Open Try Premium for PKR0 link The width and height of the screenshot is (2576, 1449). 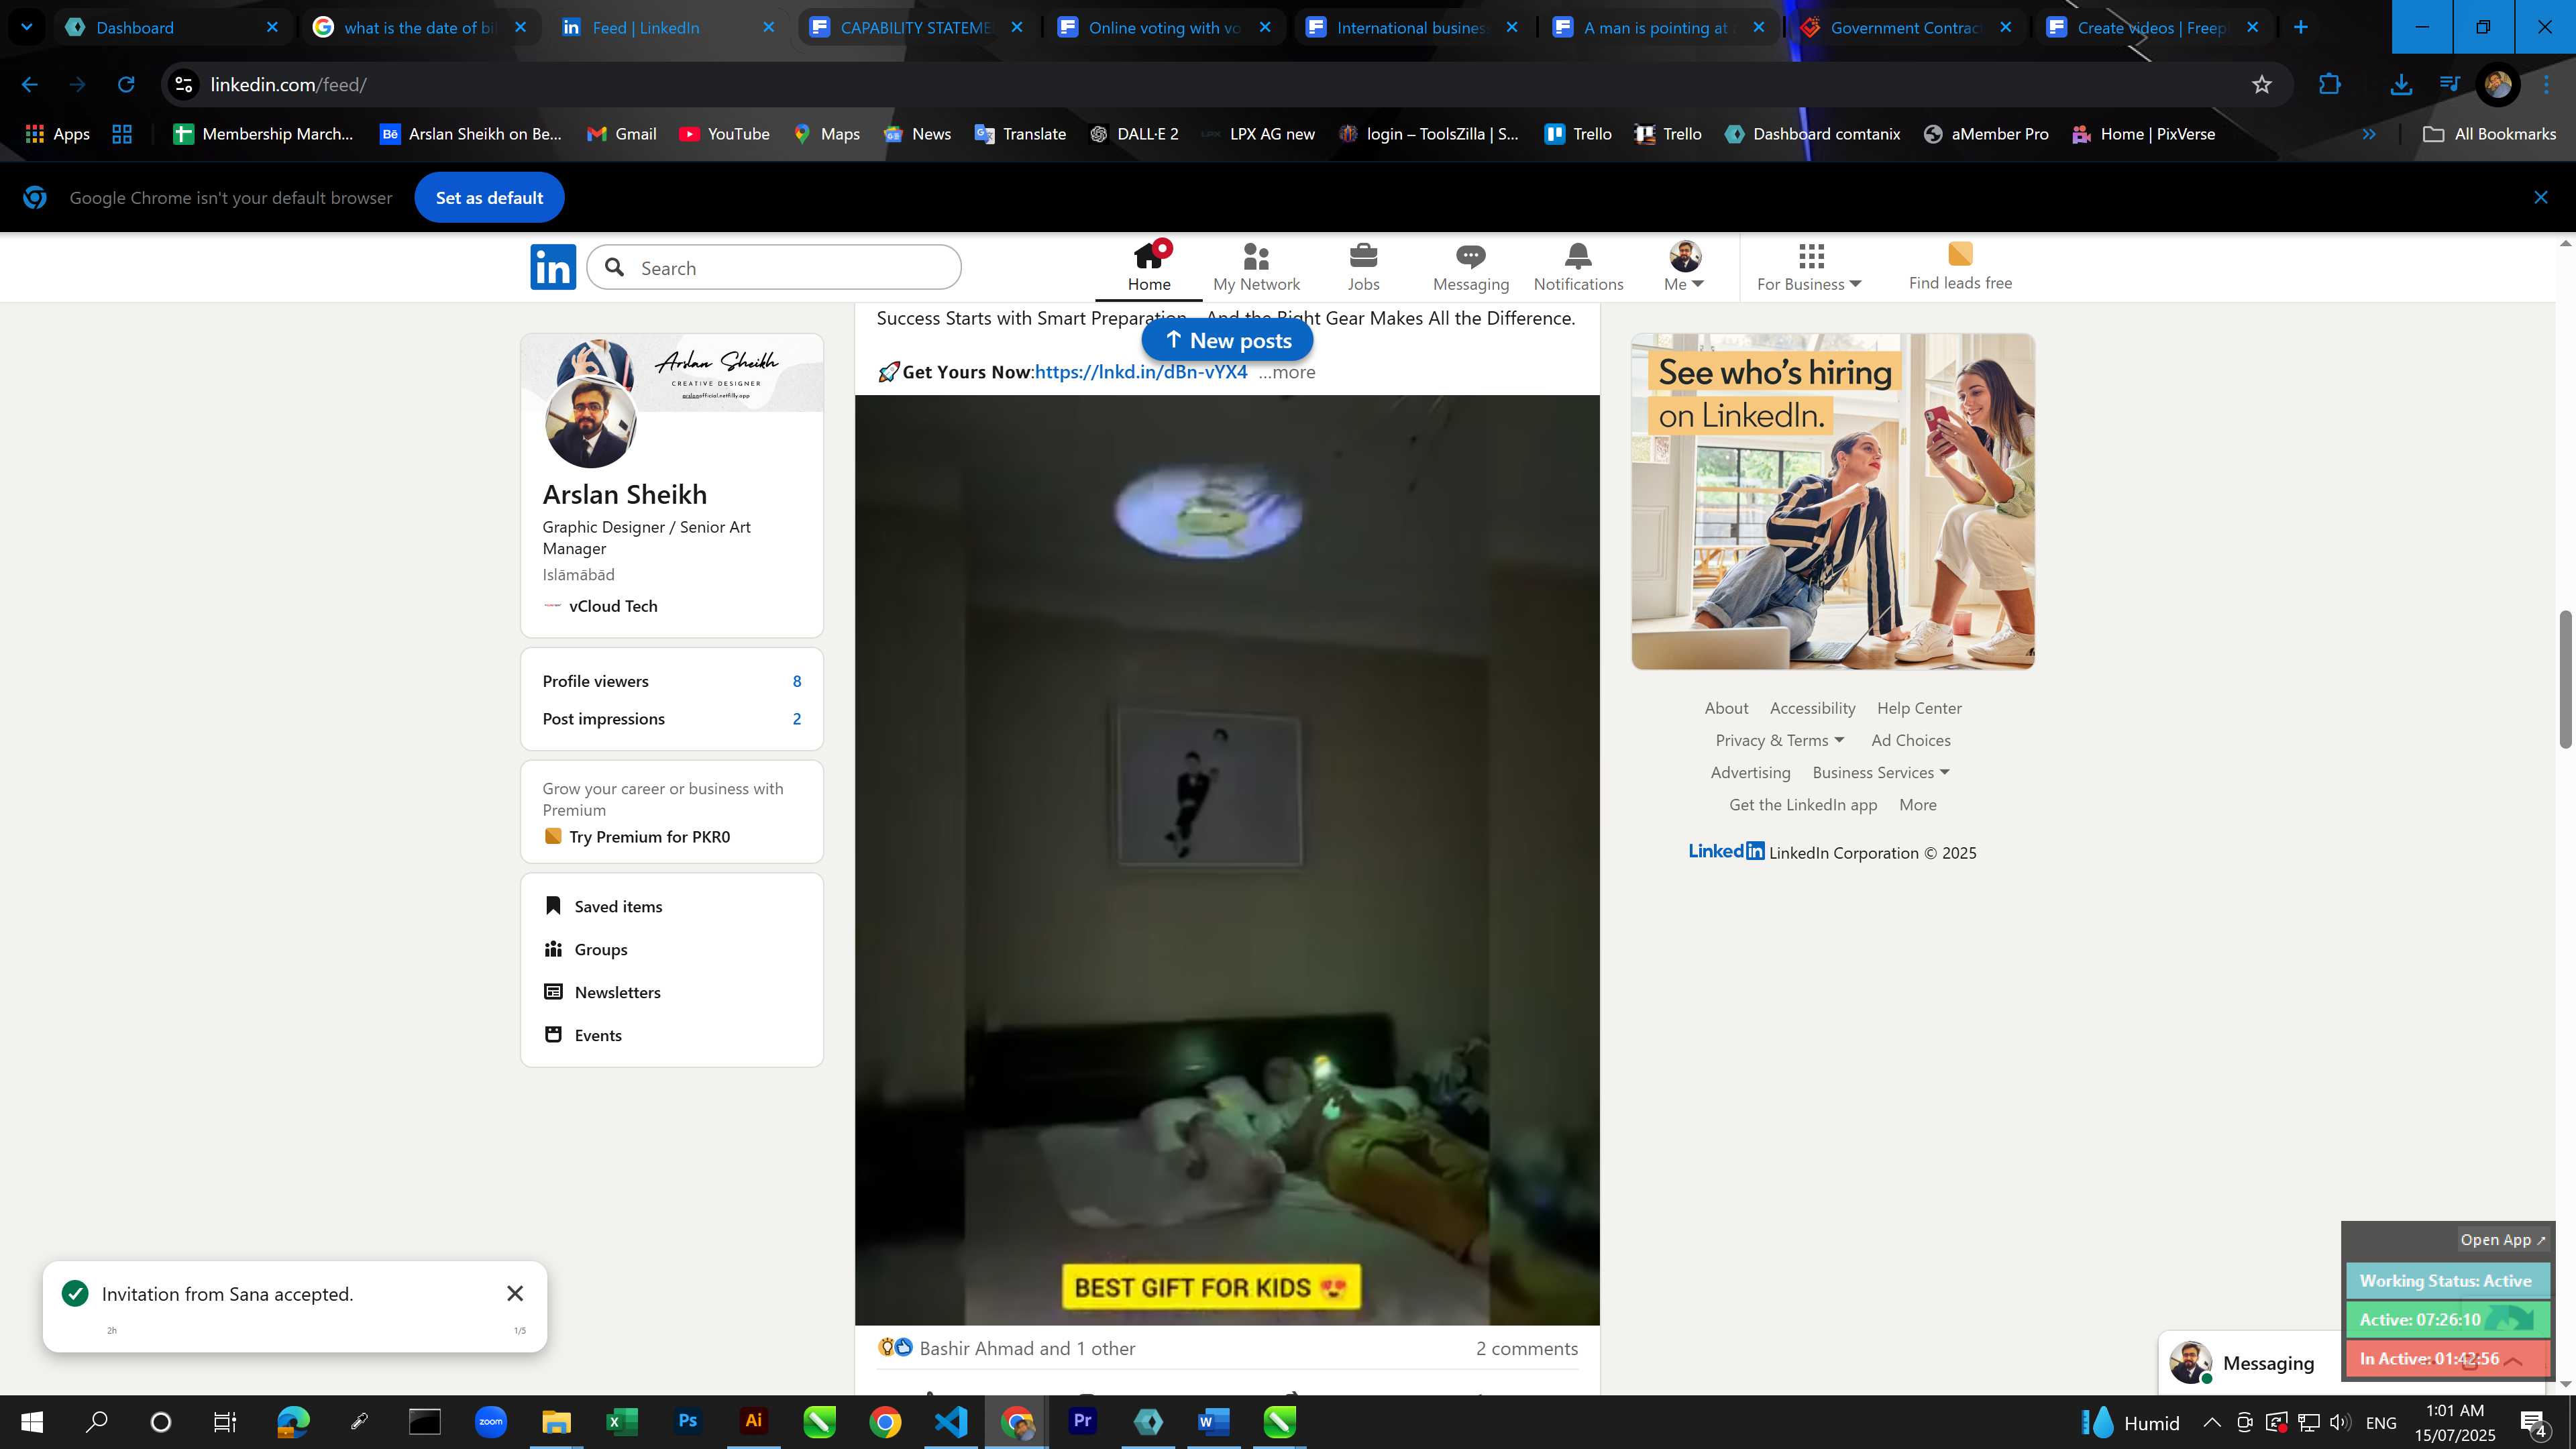pyautogui.click(x=649, y=837)
